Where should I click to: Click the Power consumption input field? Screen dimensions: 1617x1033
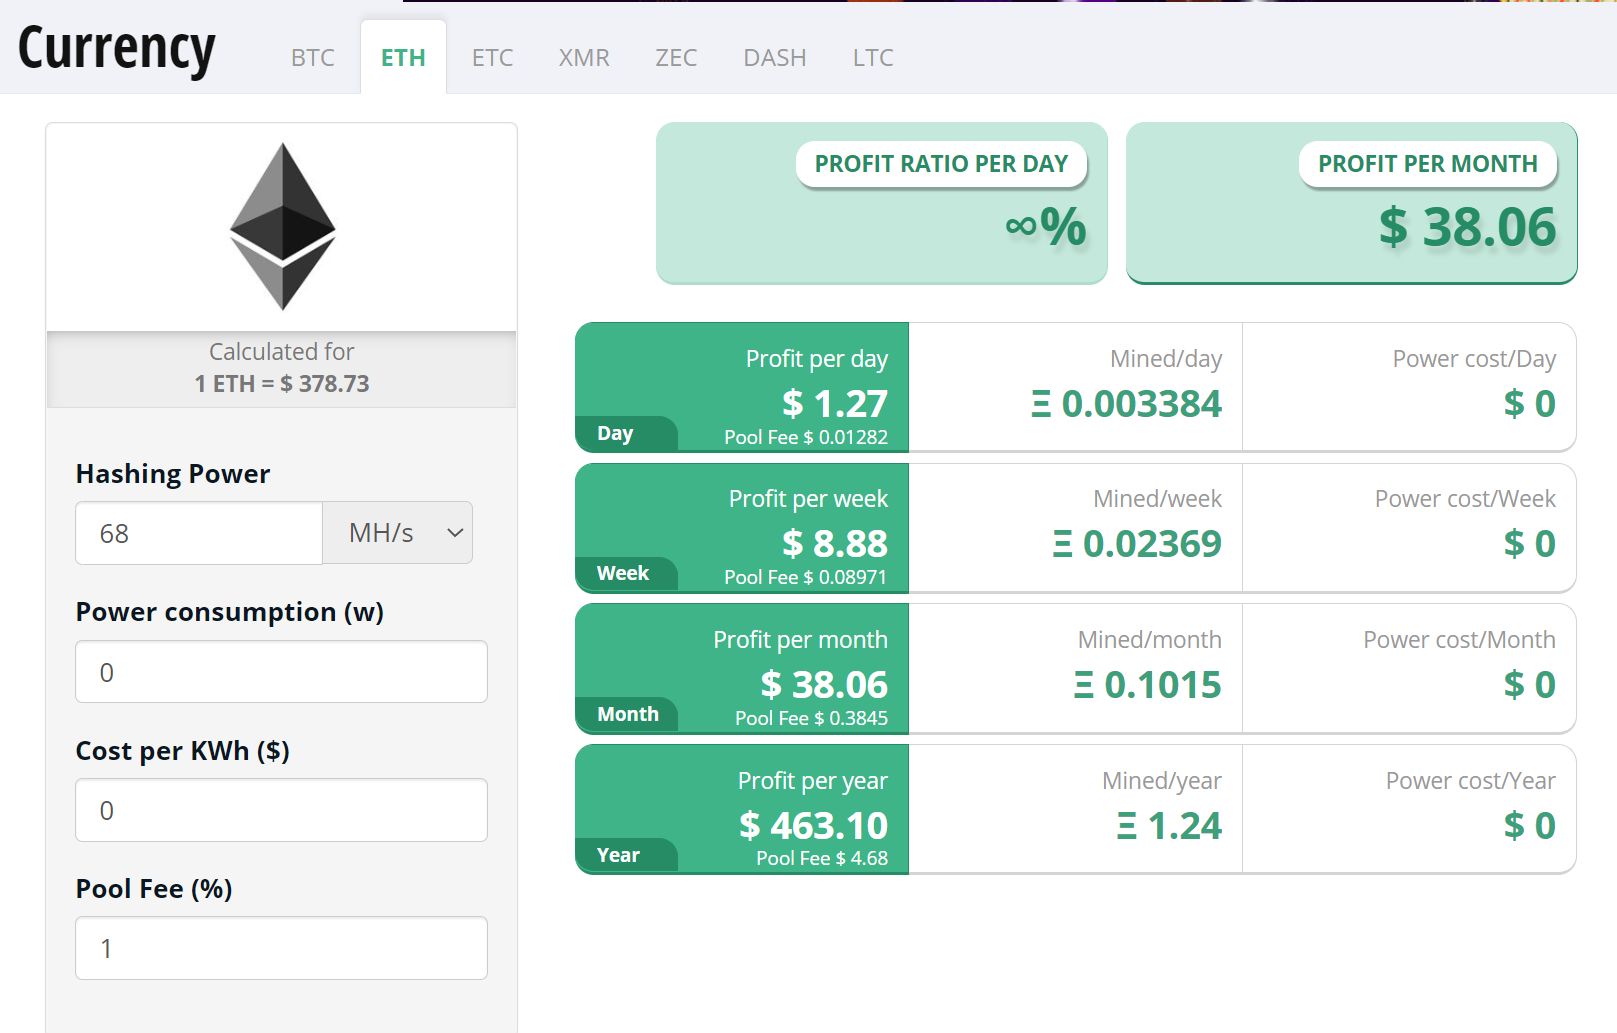tap(281, 671)
